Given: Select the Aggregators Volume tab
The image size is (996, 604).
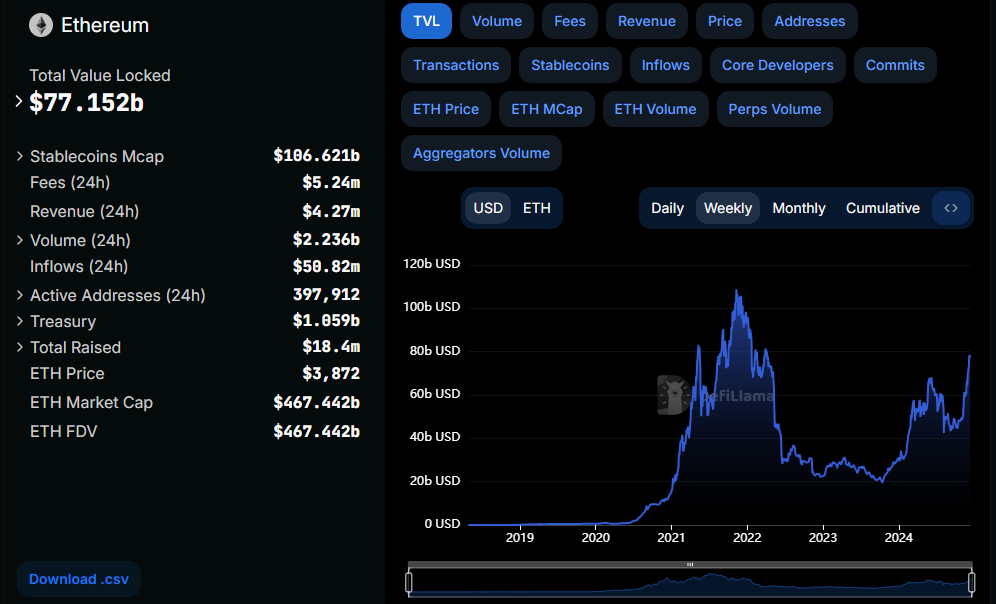Looking at the screenshot, I should tap(481, 153).
